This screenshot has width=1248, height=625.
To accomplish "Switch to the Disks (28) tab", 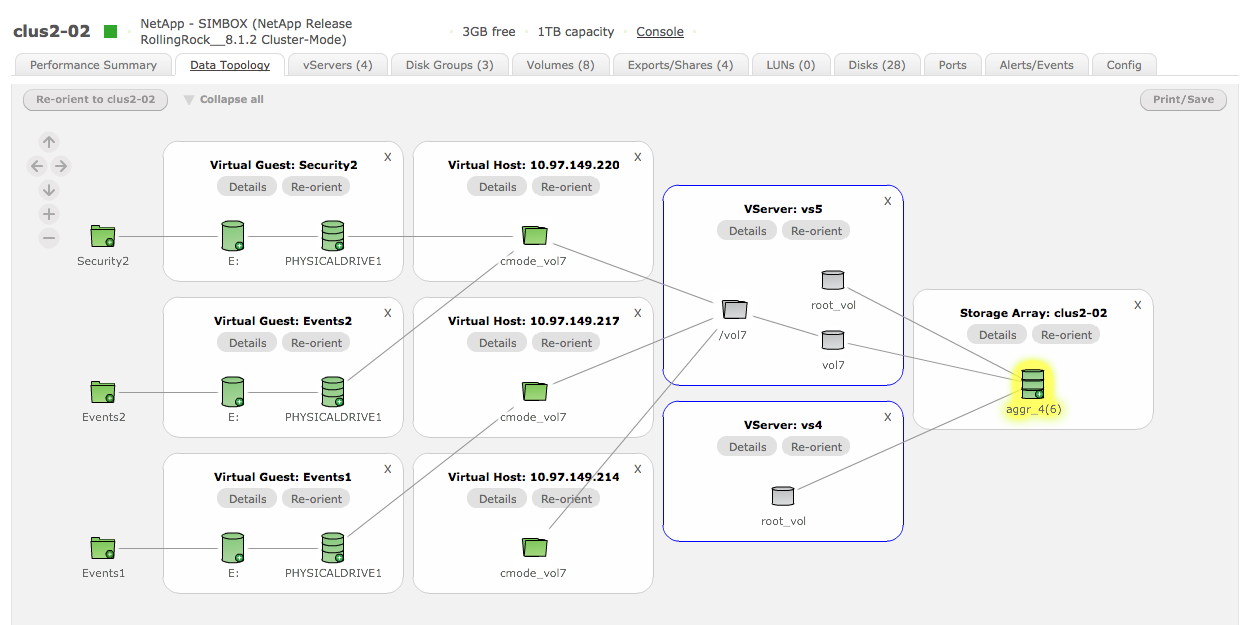I will coord(876,65).
